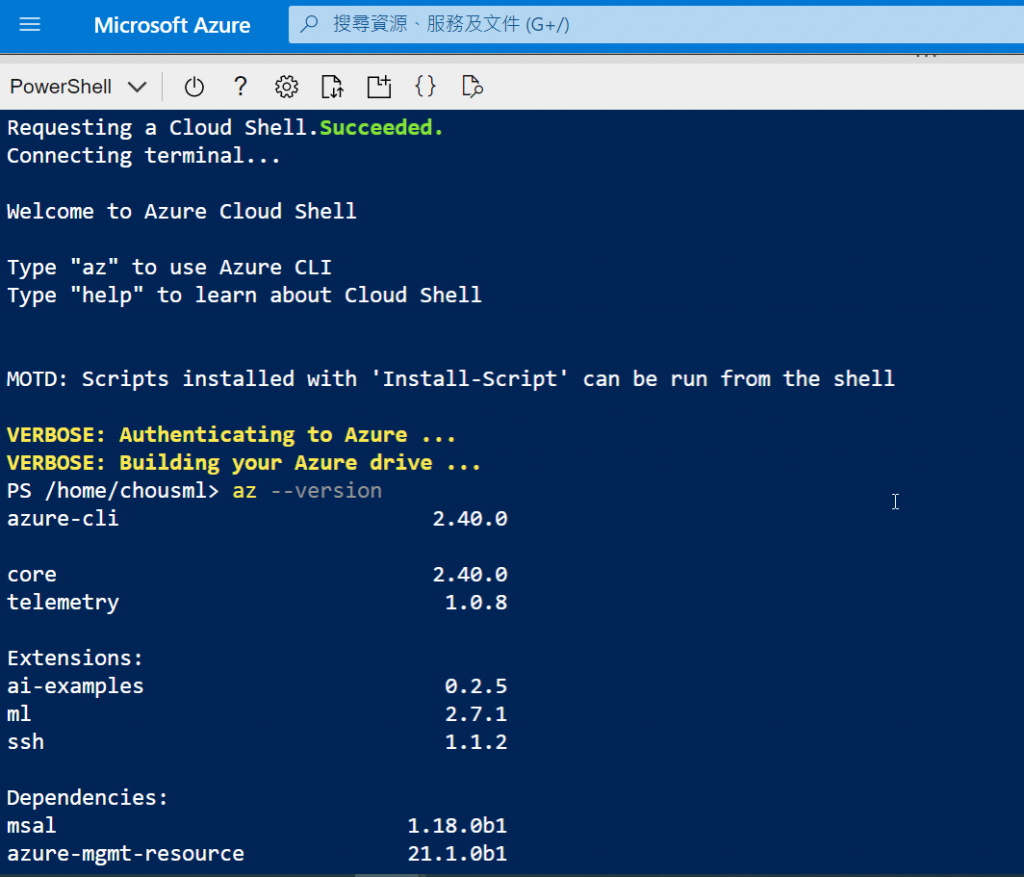This screenshot has width=1024, height=877.
Task: Select telemetry version 1.0.8 value
Action: coord(475,602)
